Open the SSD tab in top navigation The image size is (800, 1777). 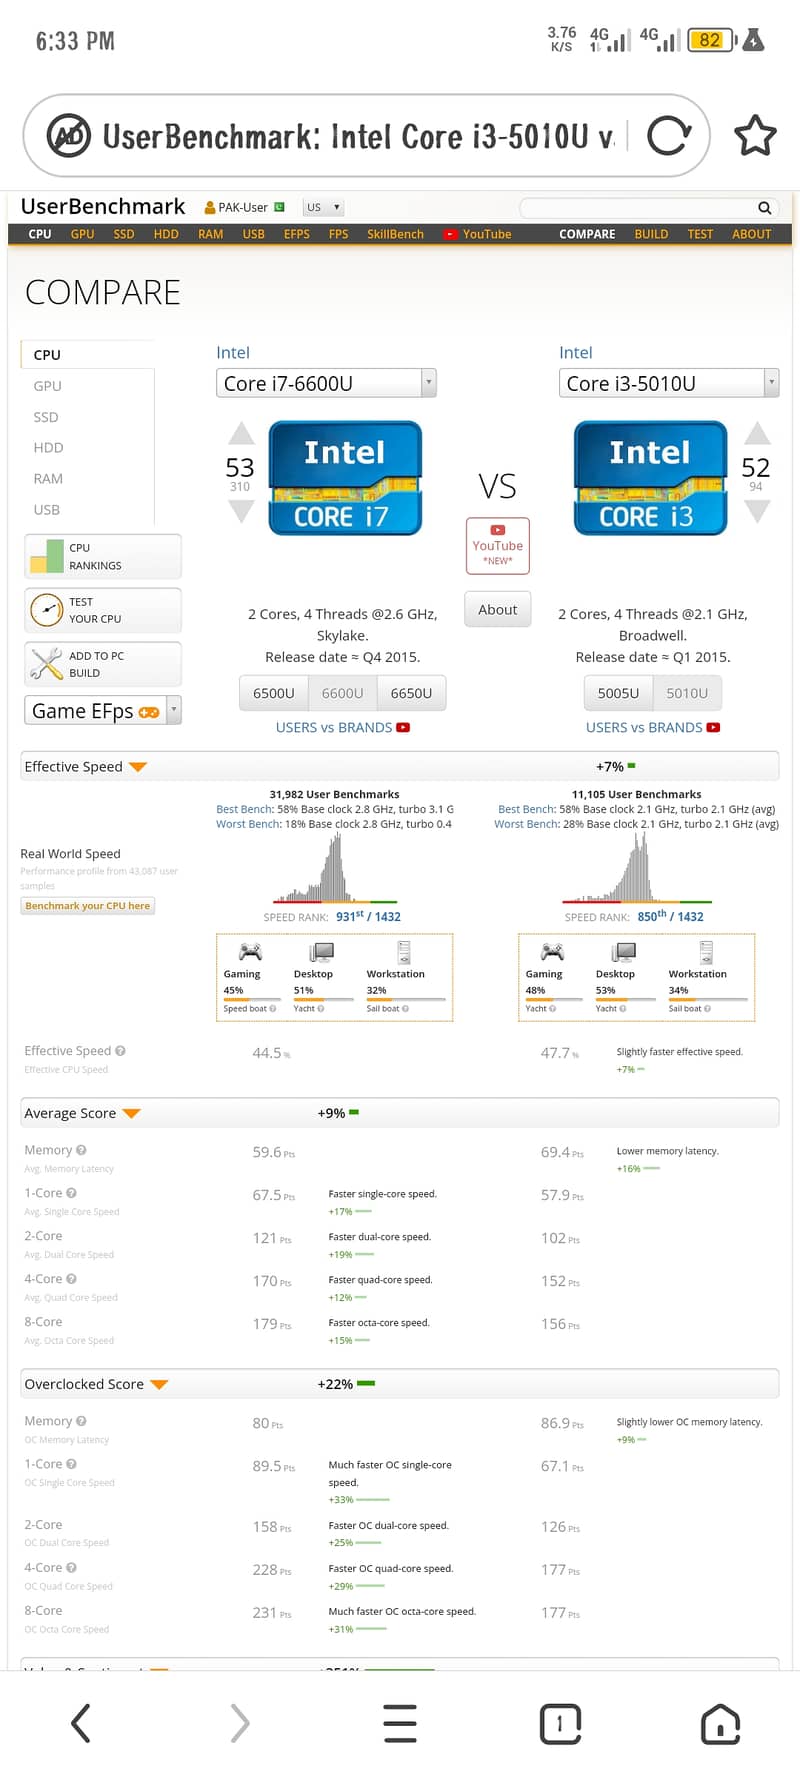124,234
